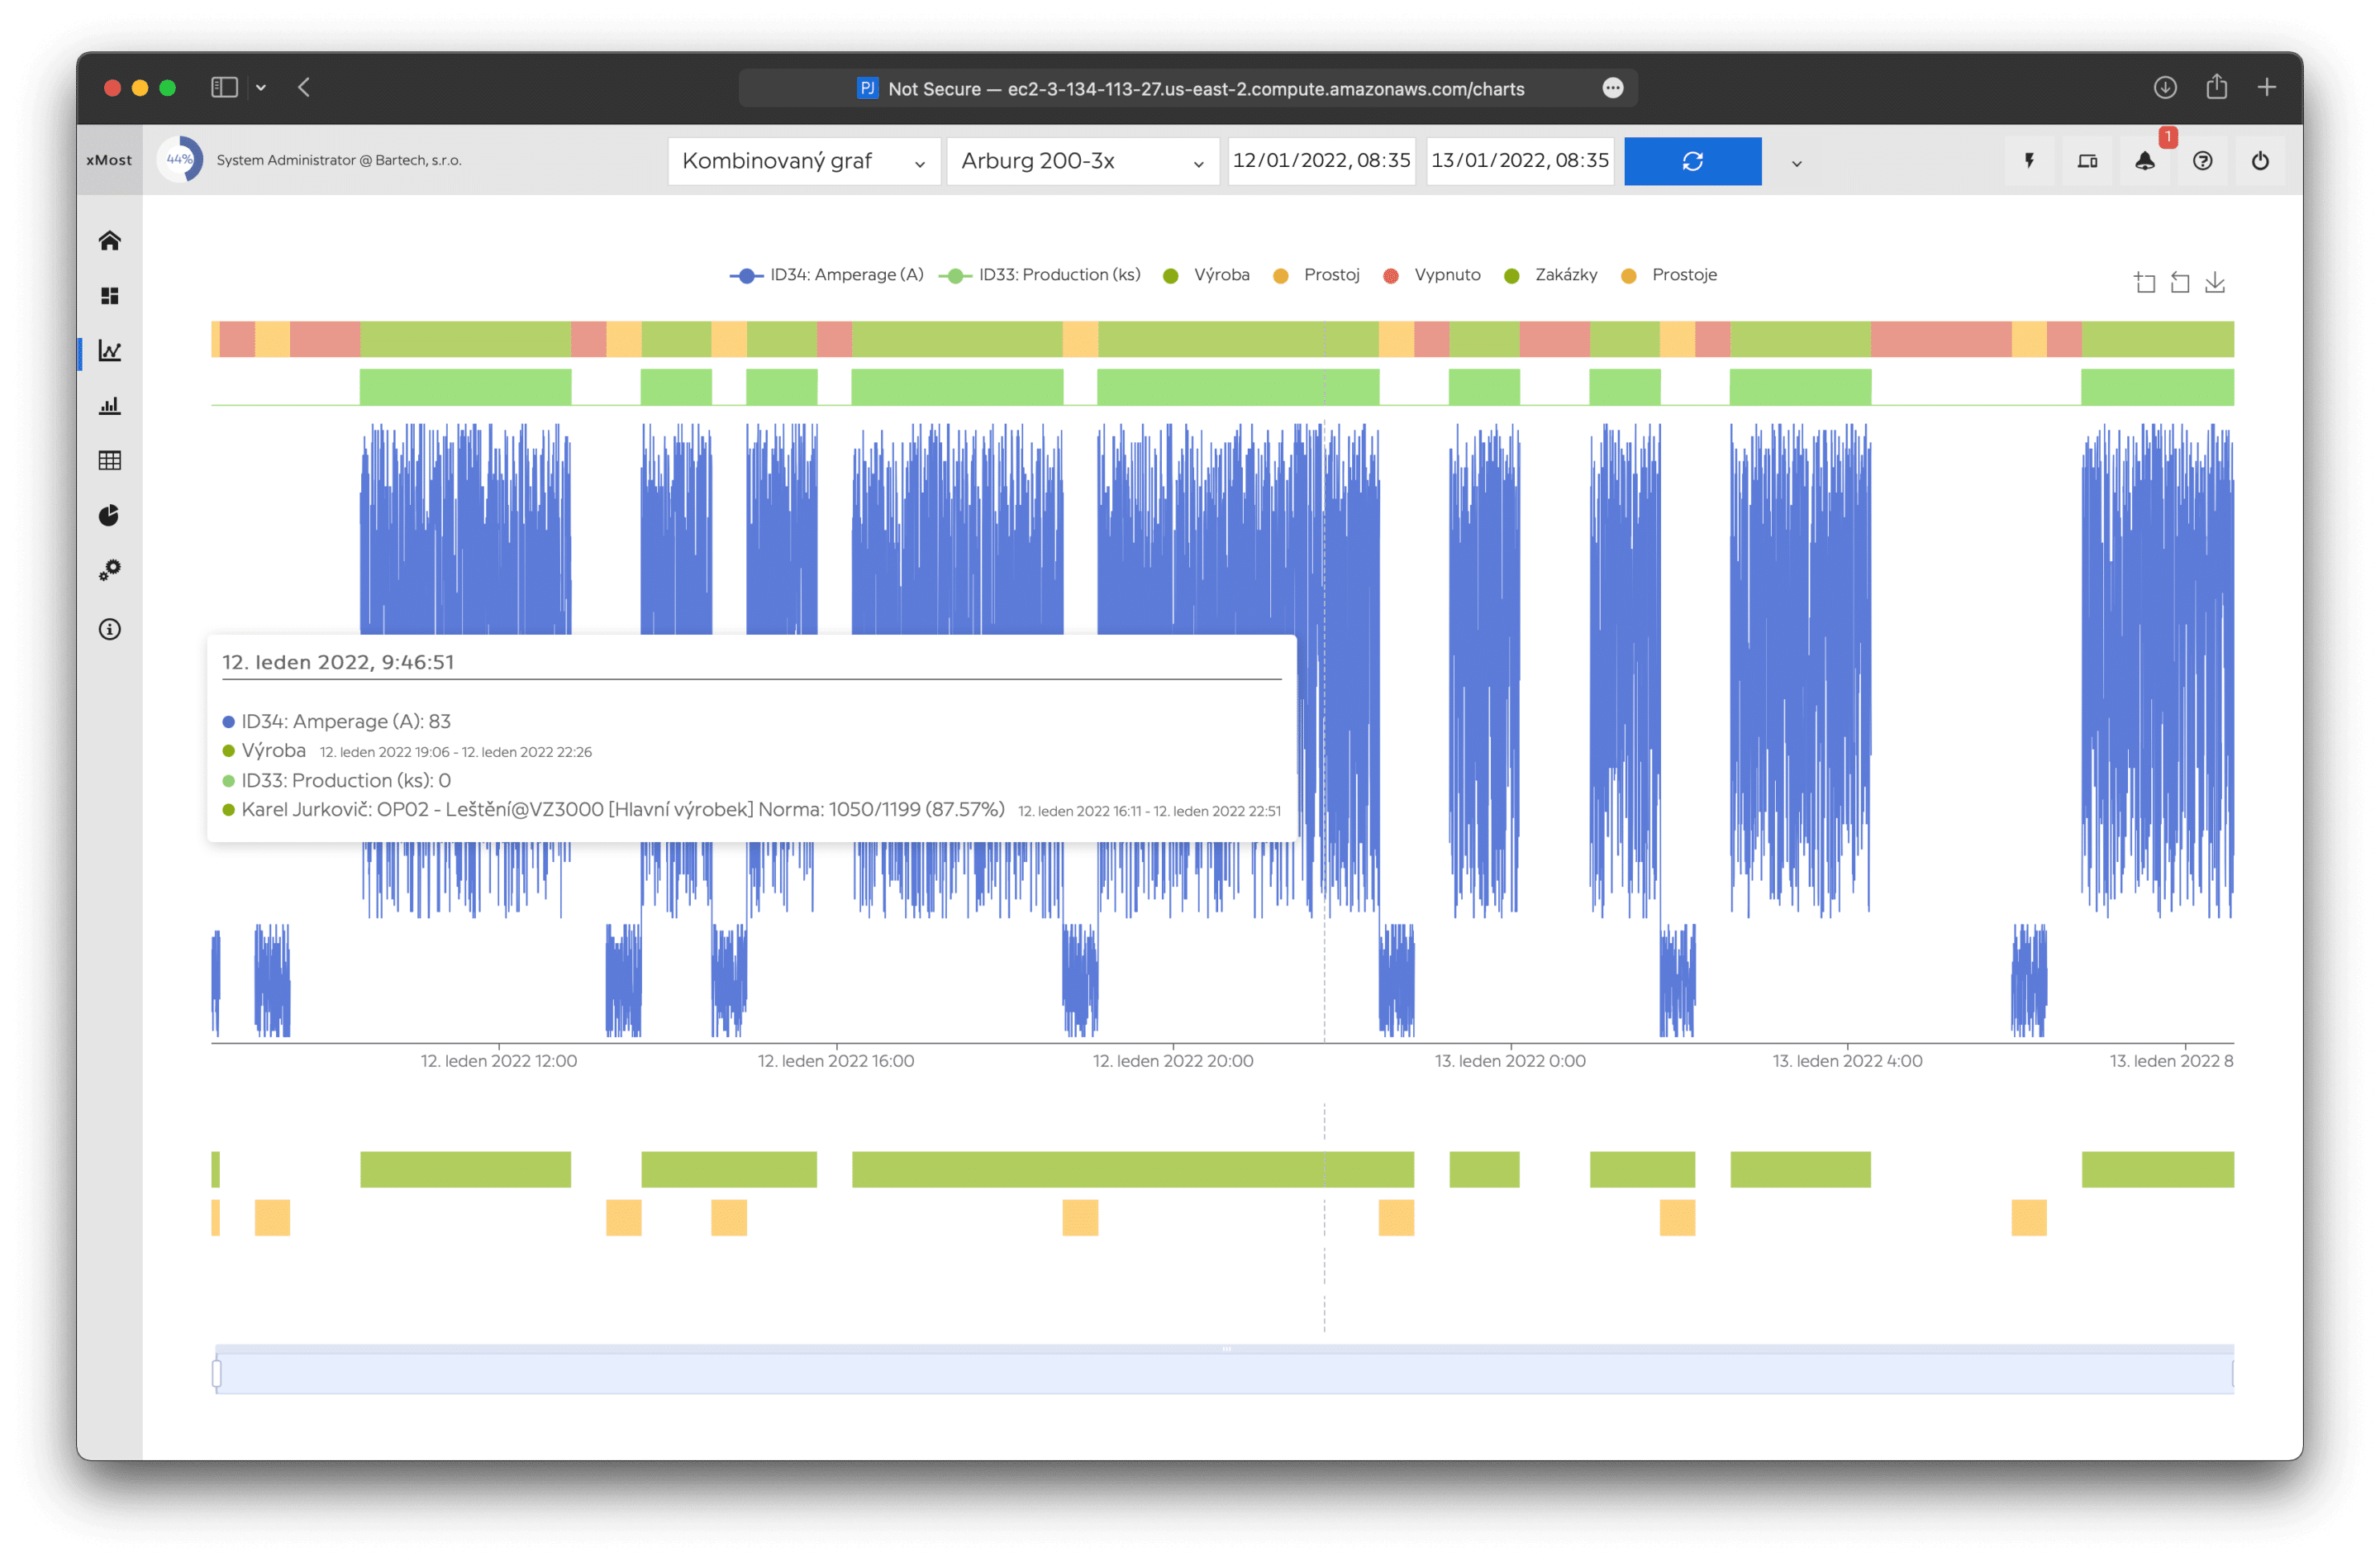The width and height of the screenshot is (2380, 1562).
Task: Reset the chart zoom icon
Action: (x=2180, y=283)
